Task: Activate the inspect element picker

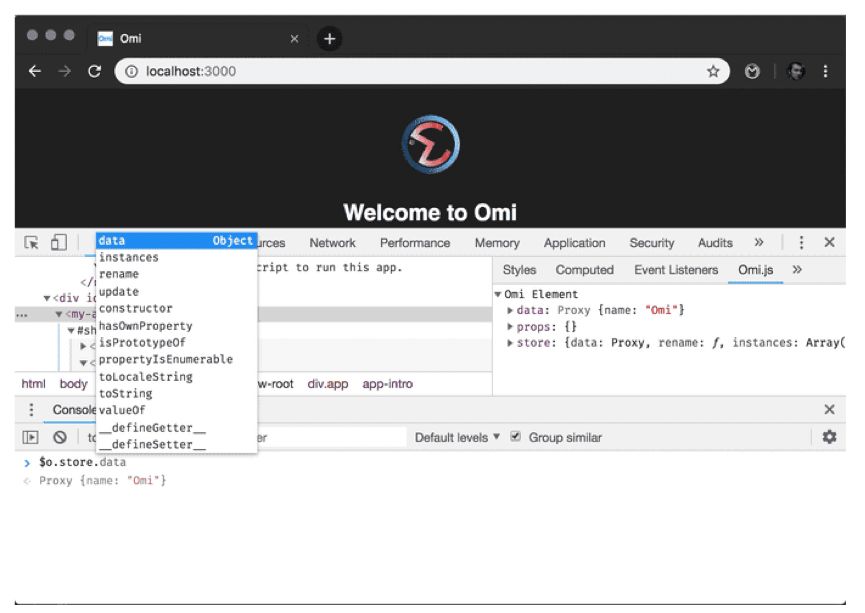Action: pyautogui.click(x=31, y=243)
